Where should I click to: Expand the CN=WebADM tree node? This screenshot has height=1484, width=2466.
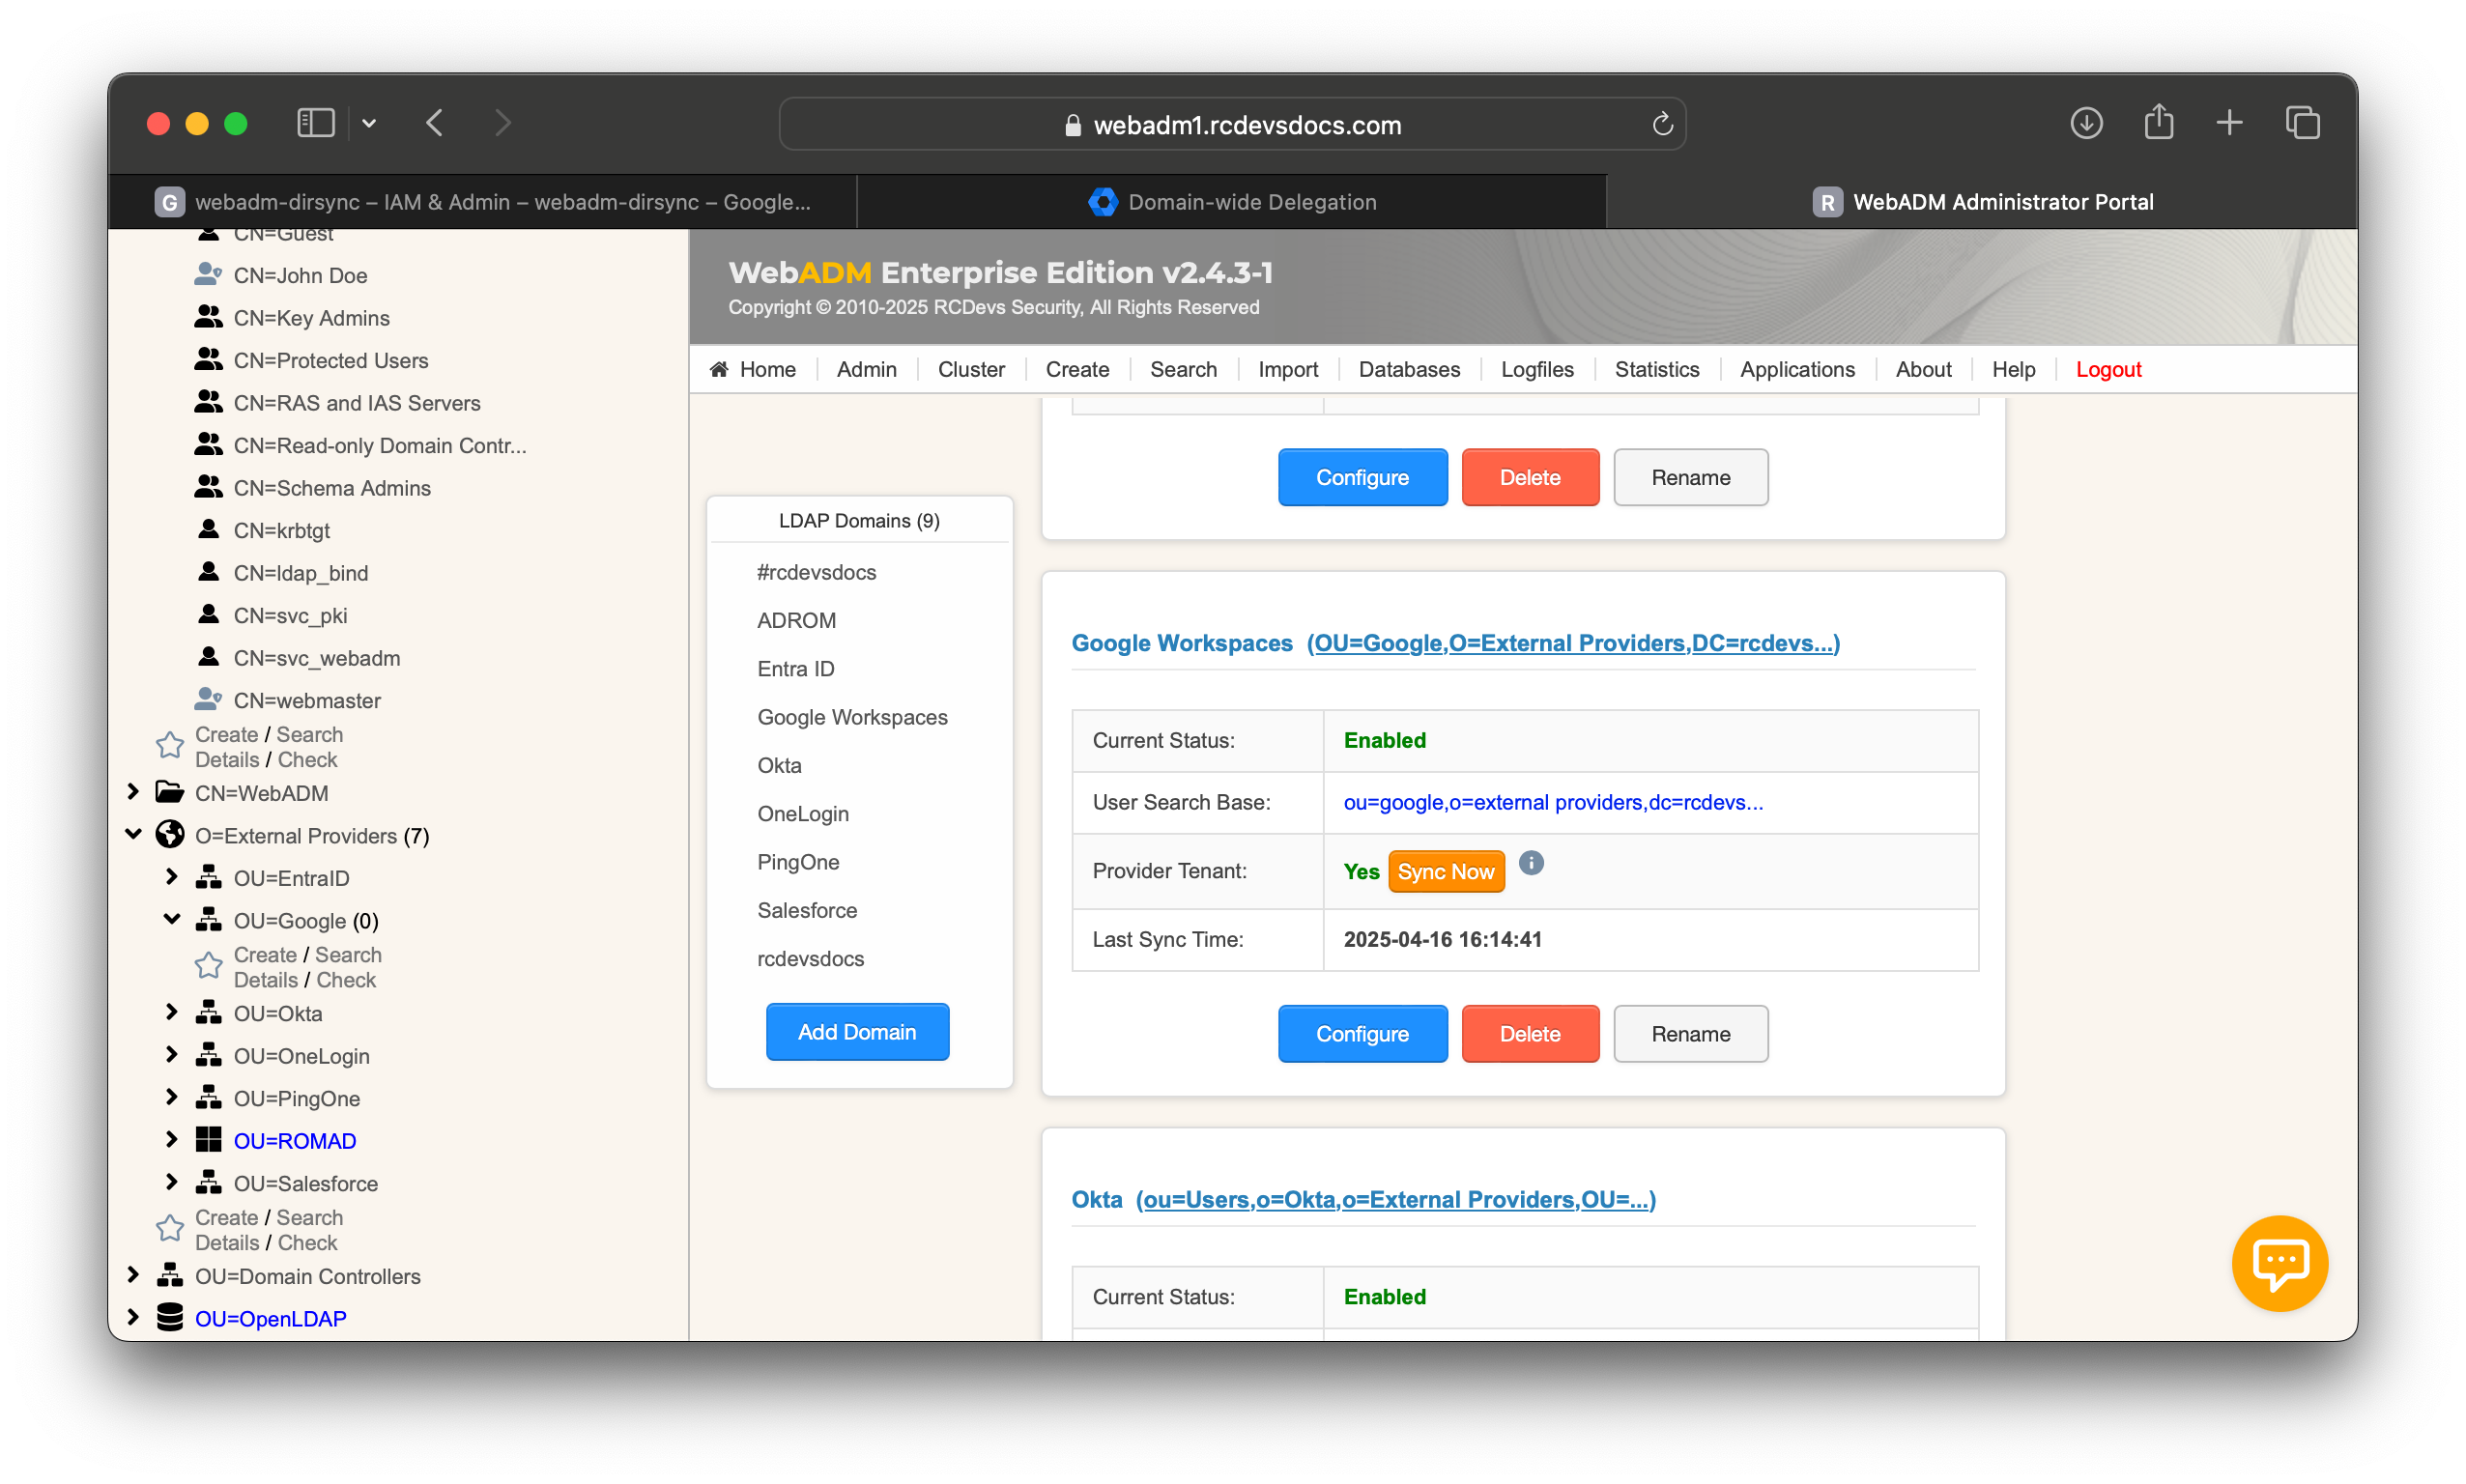132,791
